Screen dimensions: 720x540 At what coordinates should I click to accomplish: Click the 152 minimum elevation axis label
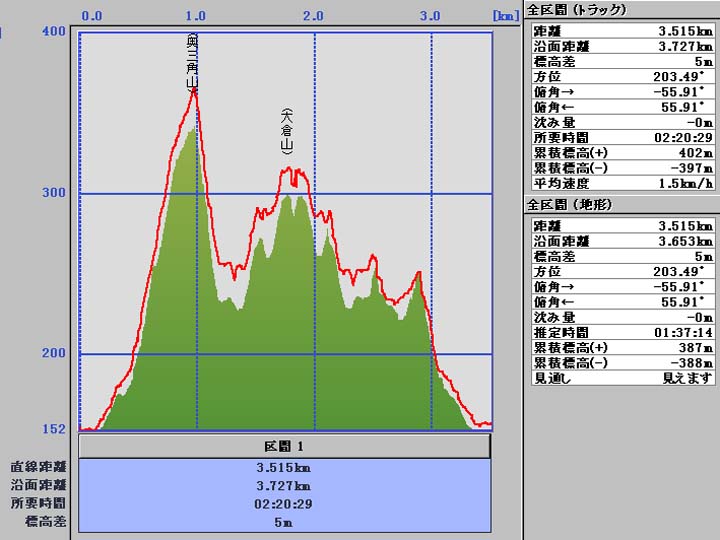tap(53, 429)
